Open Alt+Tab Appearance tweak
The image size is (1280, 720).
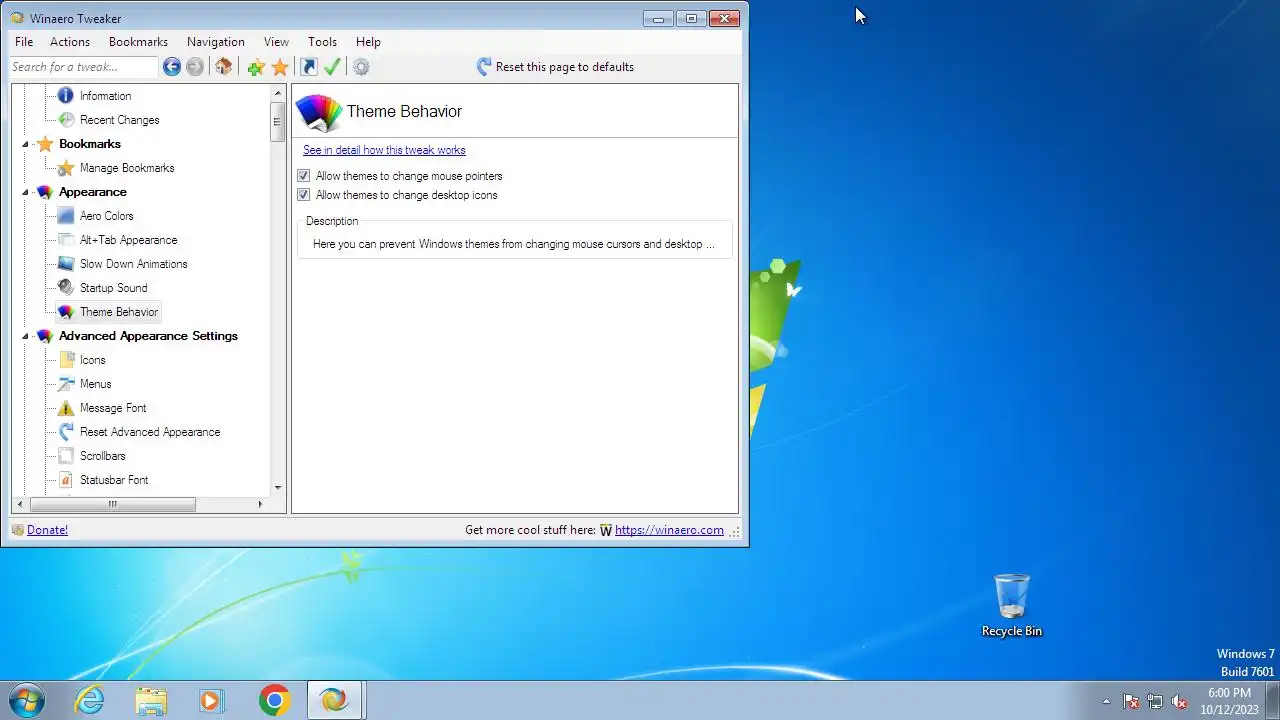click(128, 240)
